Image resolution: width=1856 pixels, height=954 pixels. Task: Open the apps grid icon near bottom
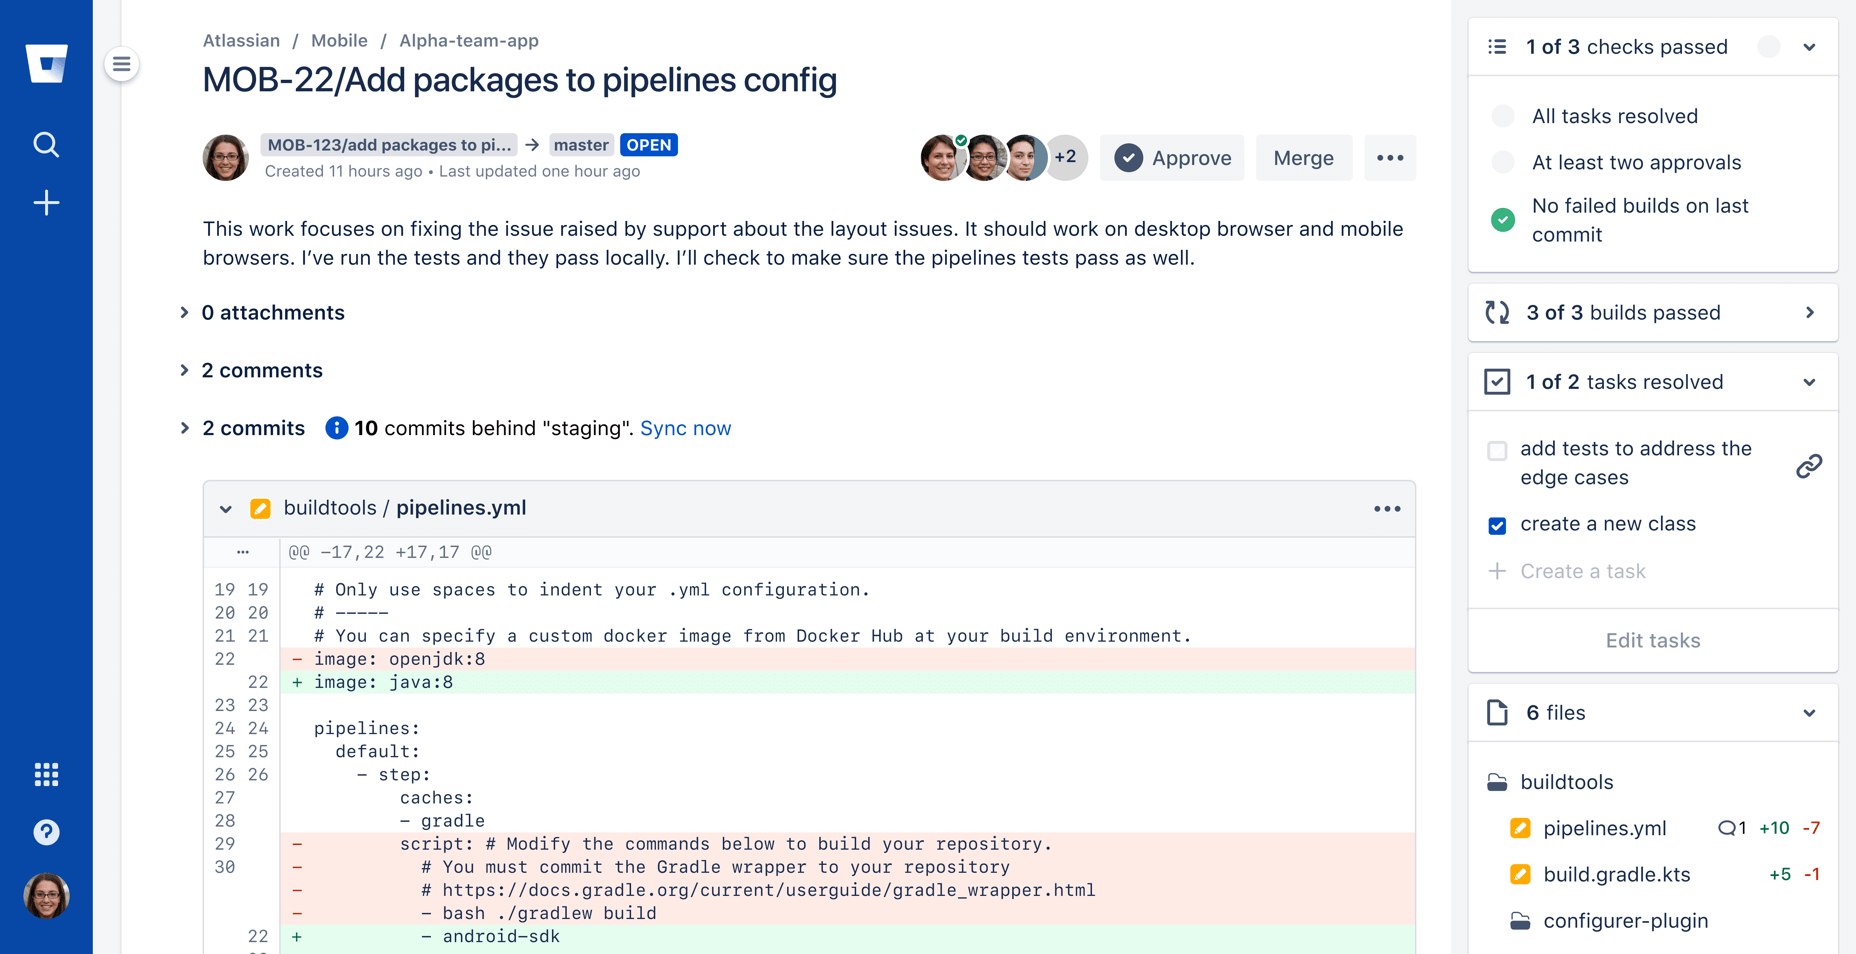point(46,774)
